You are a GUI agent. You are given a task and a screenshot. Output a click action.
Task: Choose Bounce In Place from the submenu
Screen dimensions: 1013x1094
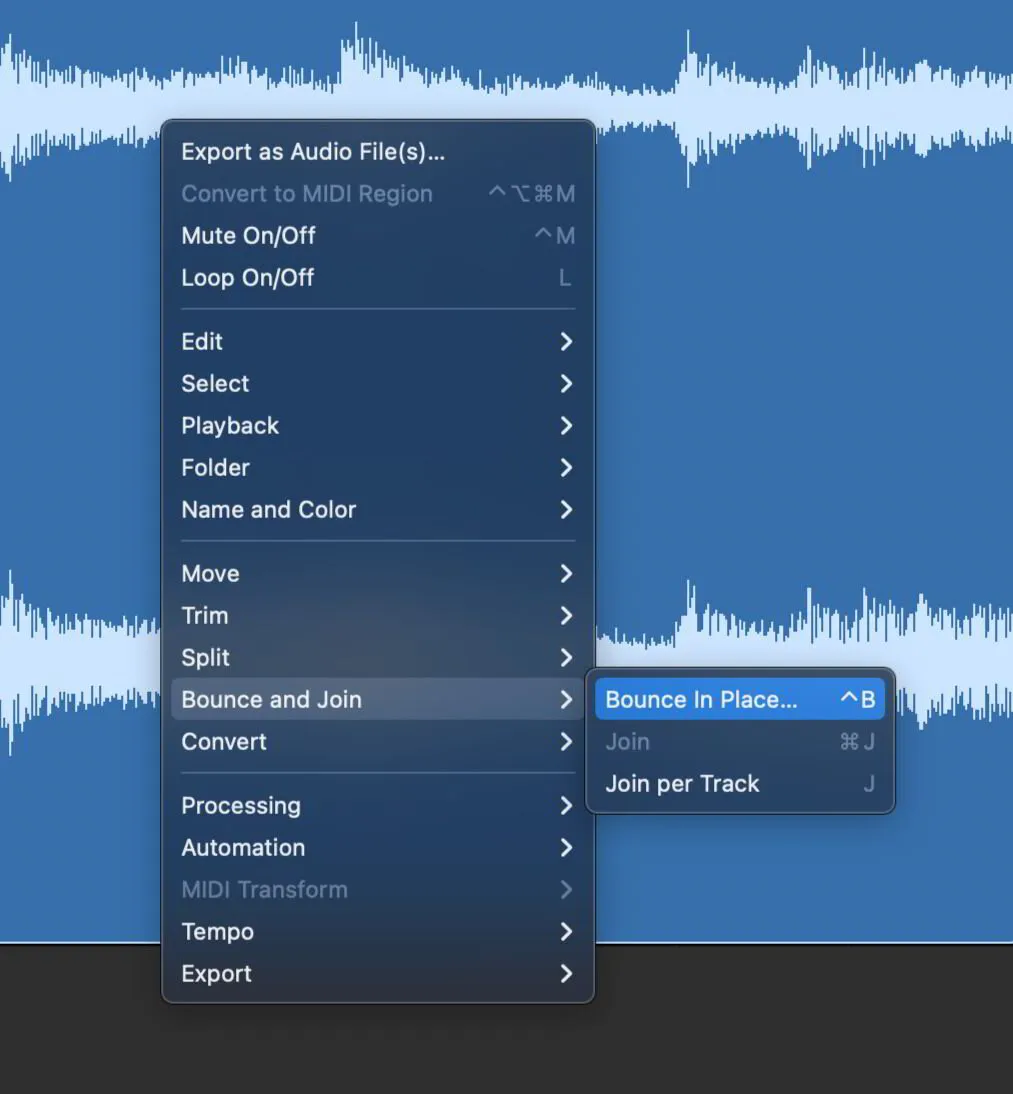(700, 699)
